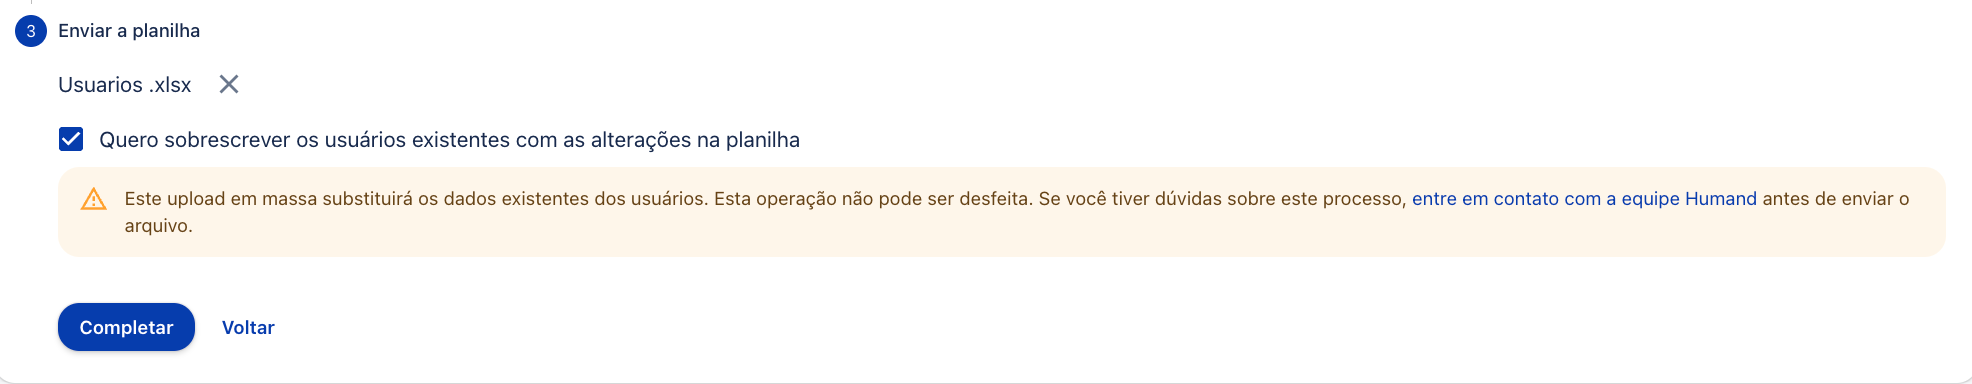Screen dimensions: 1972x384
Task: Finish the upload with the blue Completar button
Action: pos(126,327)
